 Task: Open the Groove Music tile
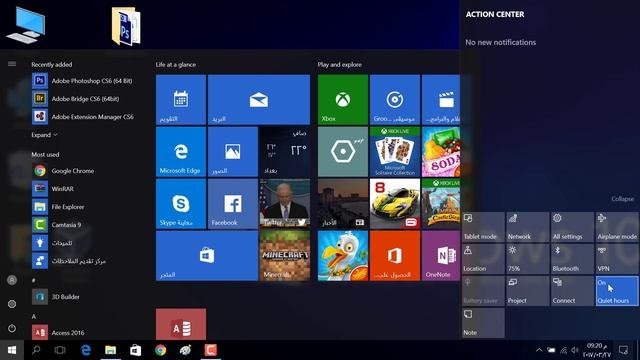click(x=395, y=100)
